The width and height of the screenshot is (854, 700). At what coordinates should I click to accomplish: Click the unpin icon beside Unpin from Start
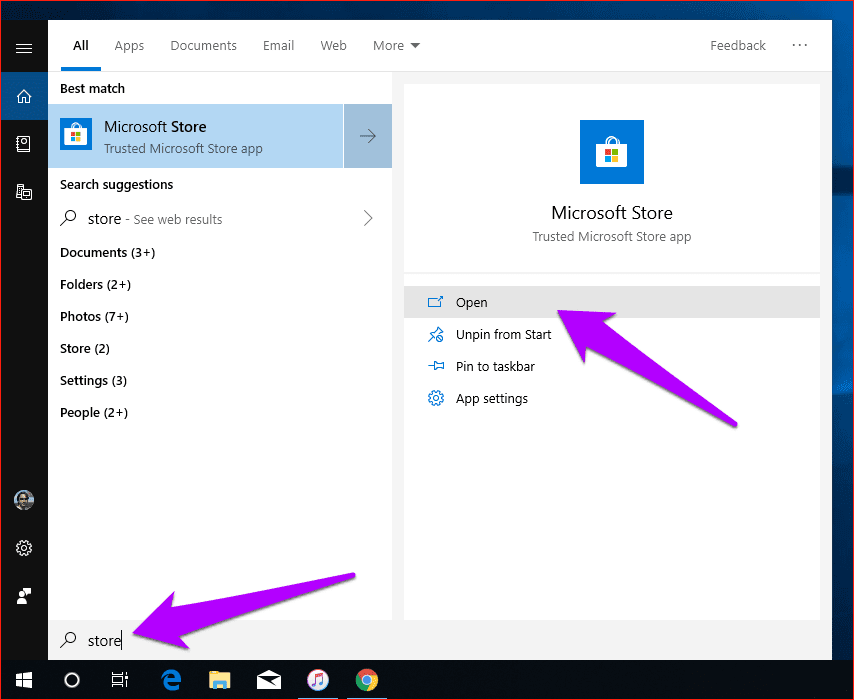(435, 334)
